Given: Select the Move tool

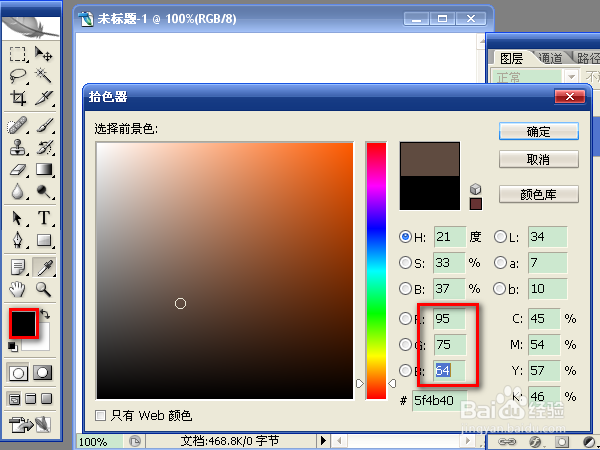Looking at the screenshot, I should (x=44, y=54).
